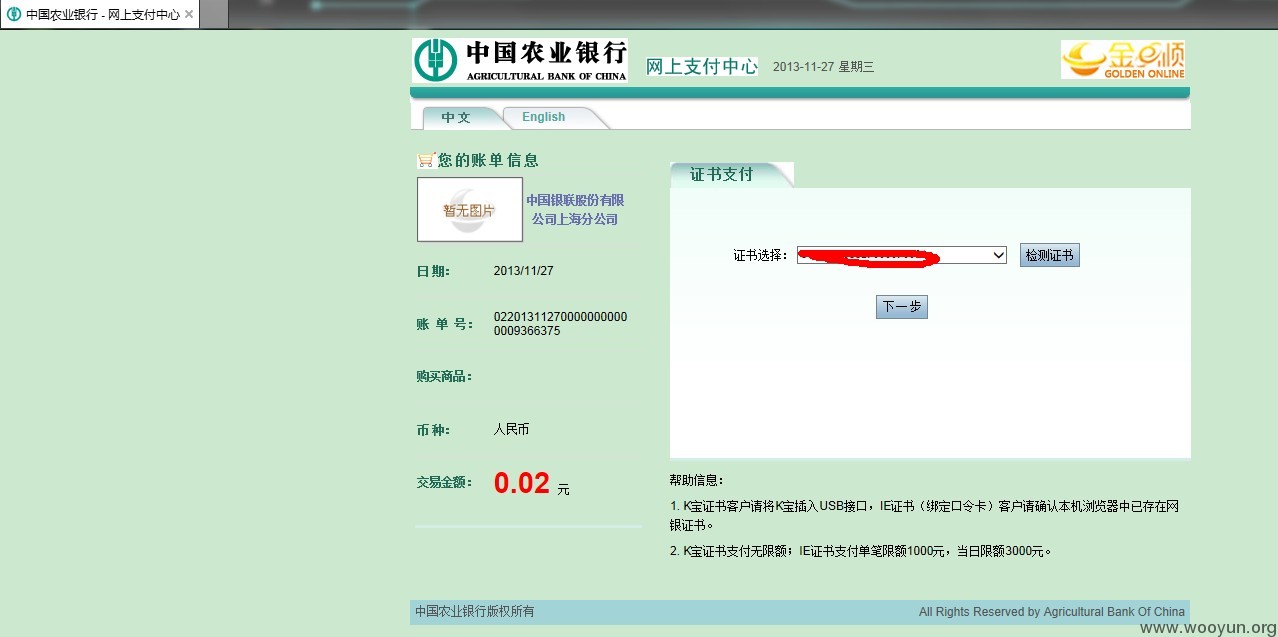Close the 中国农业银行 browser tab
Viewport: 1278px width, 637px height.
coord(189,15)
